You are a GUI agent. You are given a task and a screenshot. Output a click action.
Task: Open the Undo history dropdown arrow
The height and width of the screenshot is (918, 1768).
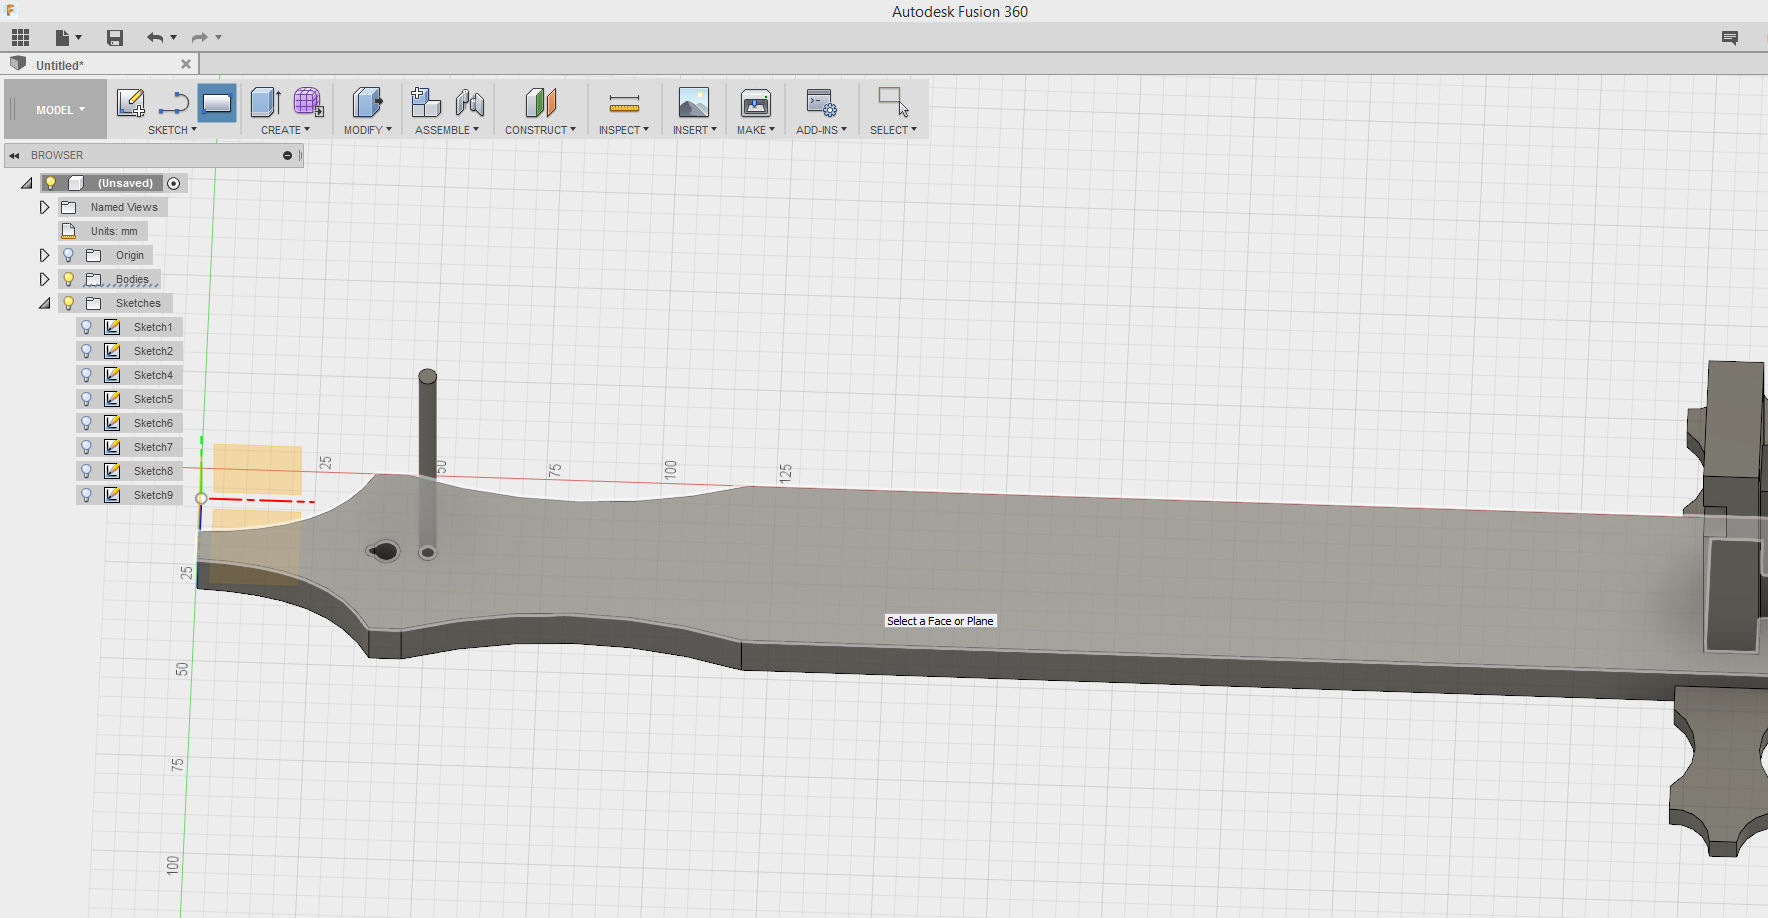[174, 38]
